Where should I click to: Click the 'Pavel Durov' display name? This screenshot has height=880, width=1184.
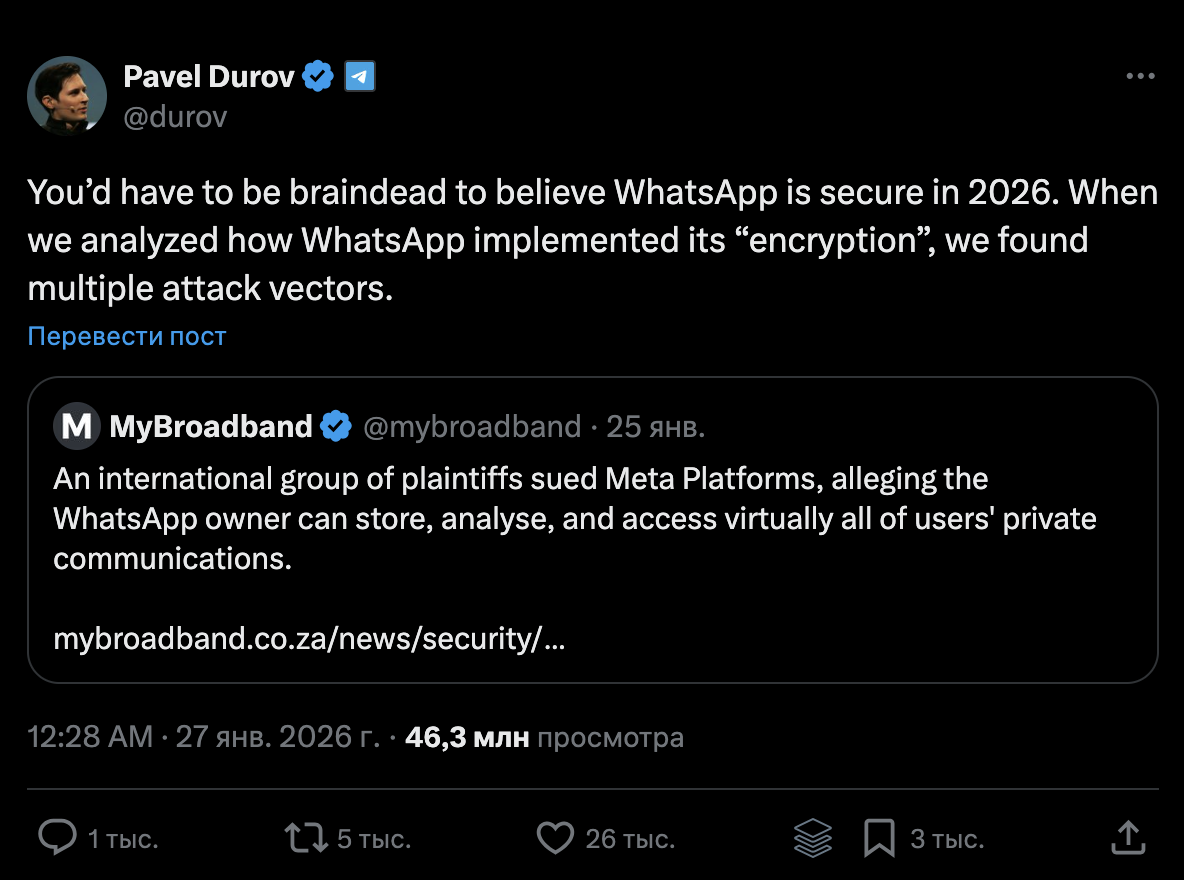210,76
